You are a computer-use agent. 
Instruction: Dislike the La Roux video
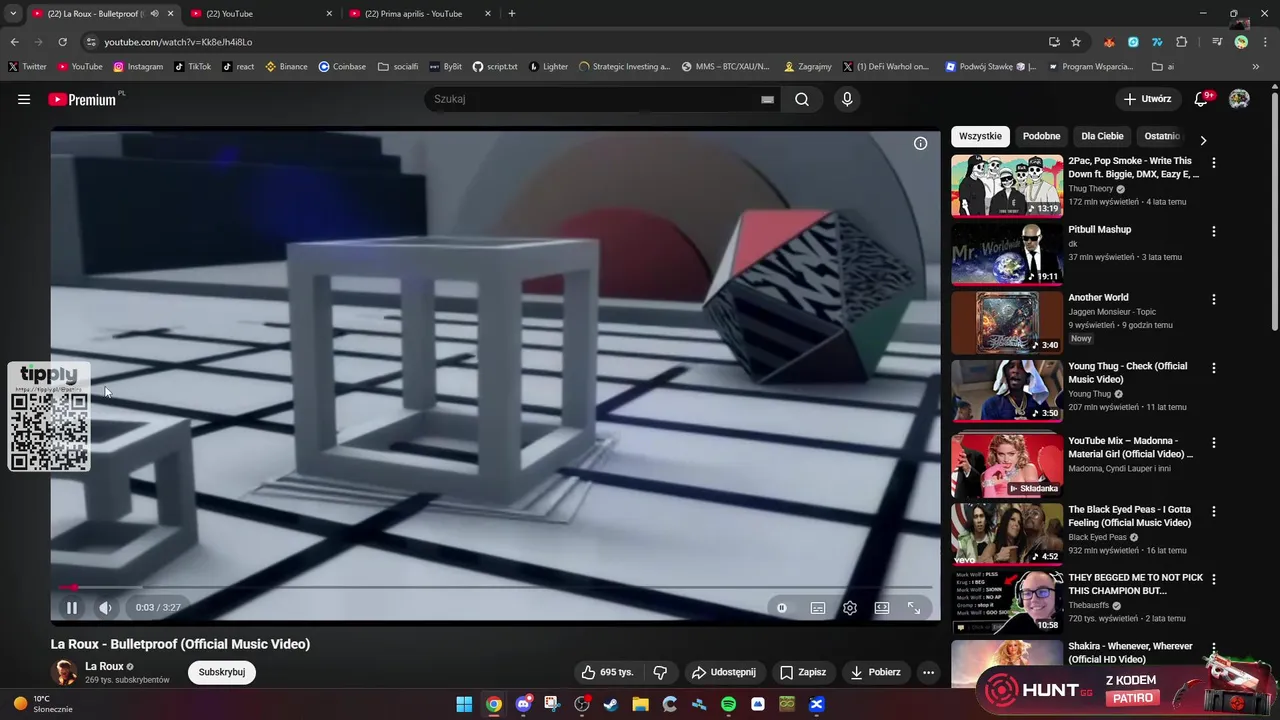(x=660, y=672)
